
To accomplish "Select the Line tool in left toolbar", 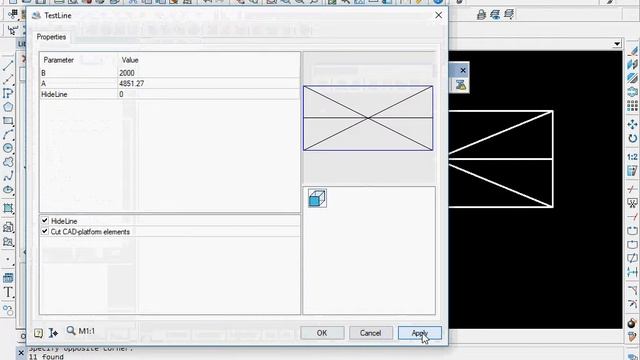I will pos(8,65).
